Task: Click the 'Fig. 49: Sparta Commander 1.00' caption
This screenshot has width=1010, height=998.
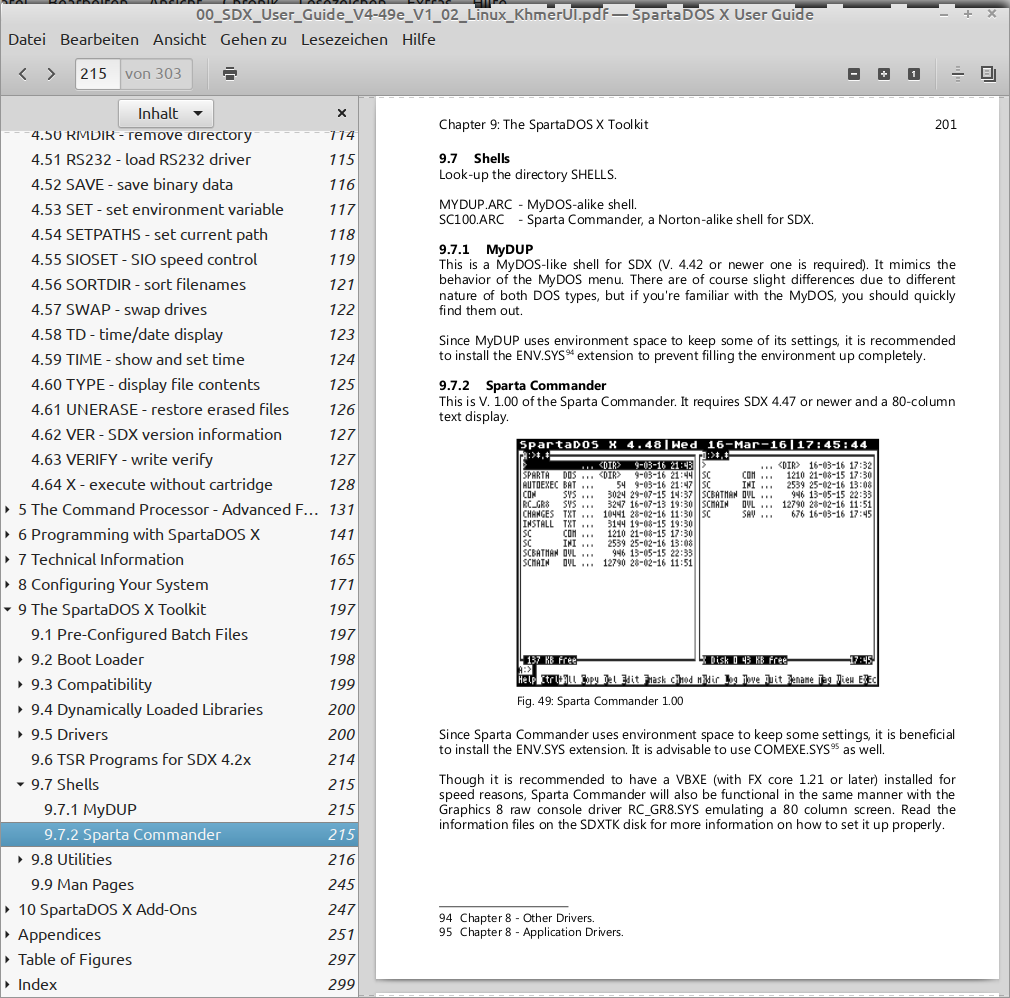Action: pyautogui.click(x=600, y=701)
